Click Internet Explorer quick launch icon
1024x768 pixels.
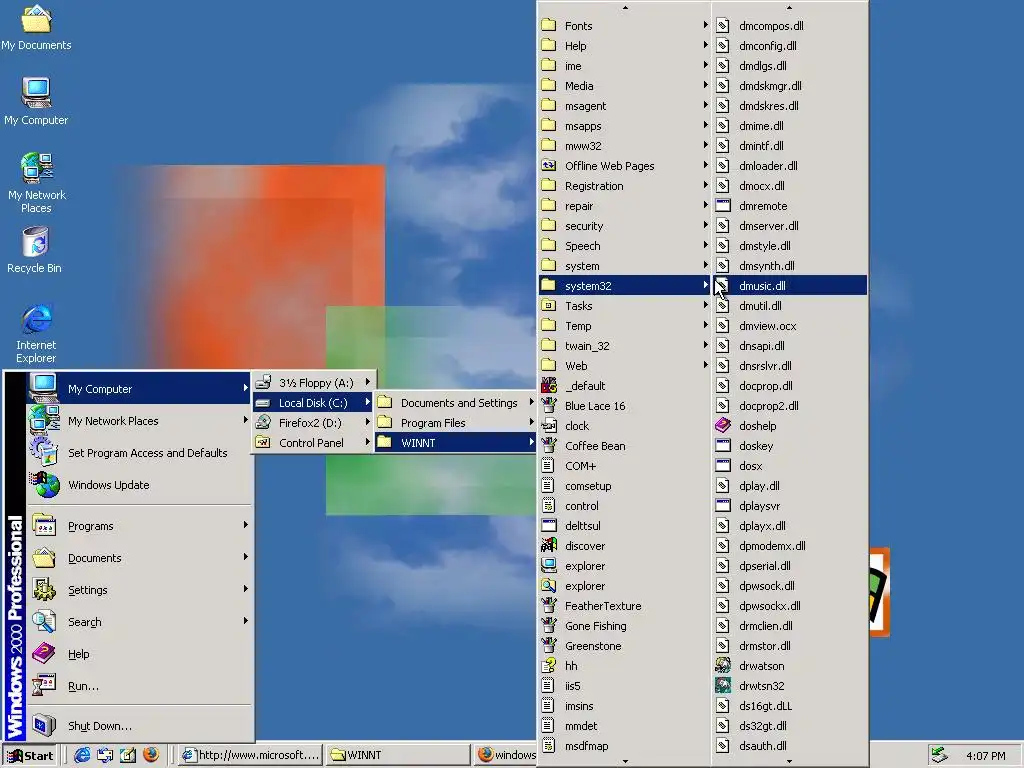[82, 755]
